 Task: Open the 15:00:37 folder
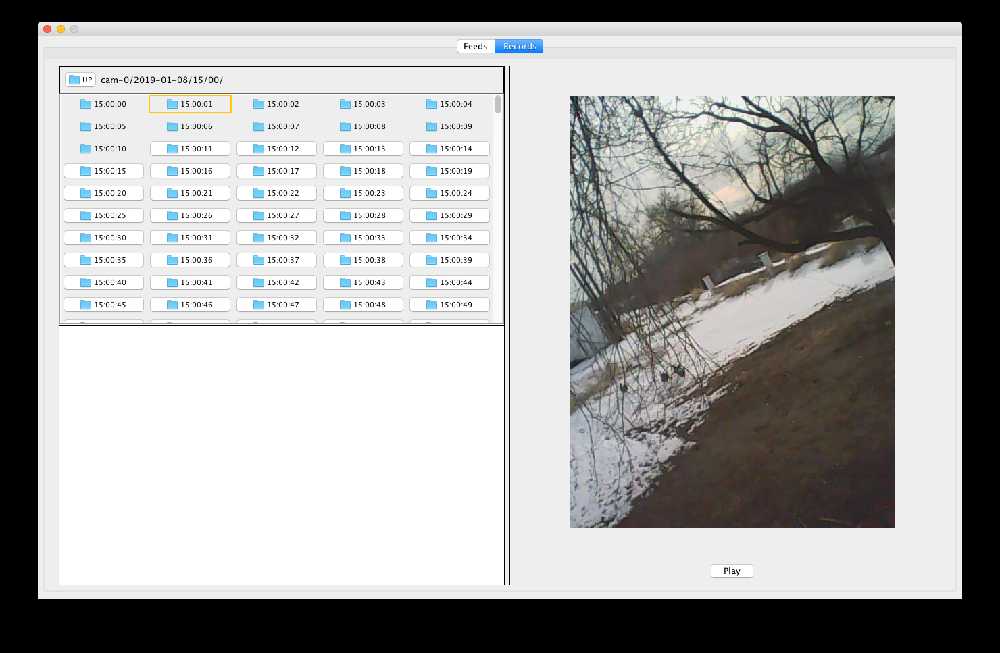[276, 260]
